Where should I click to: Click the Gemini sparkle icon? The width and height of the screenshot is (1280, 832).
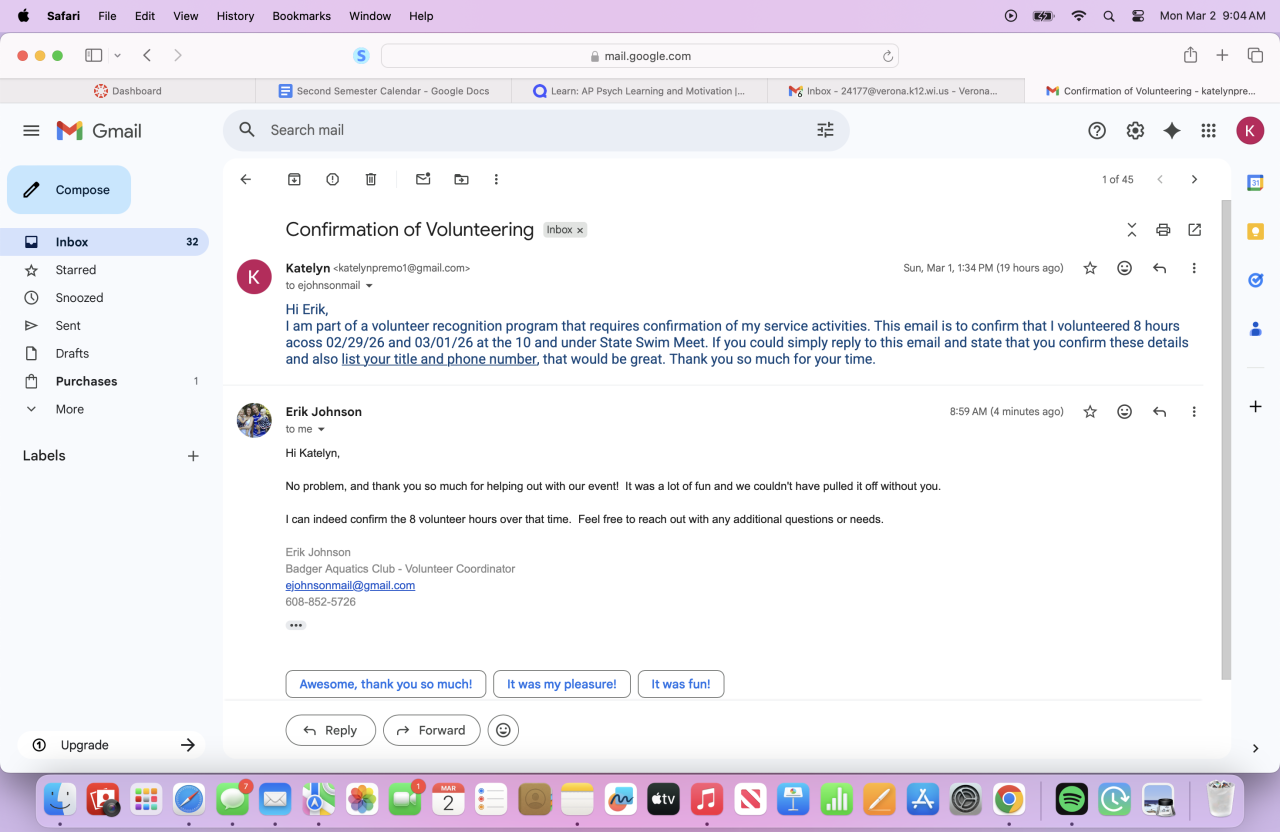(x=1172, y=130)
